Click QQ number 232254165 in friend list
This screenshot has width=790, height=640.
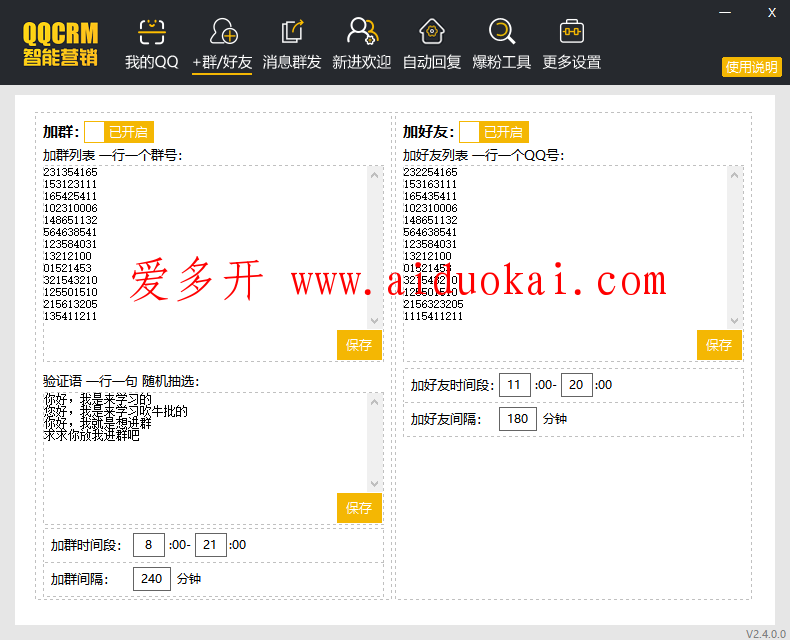point(430,172)
